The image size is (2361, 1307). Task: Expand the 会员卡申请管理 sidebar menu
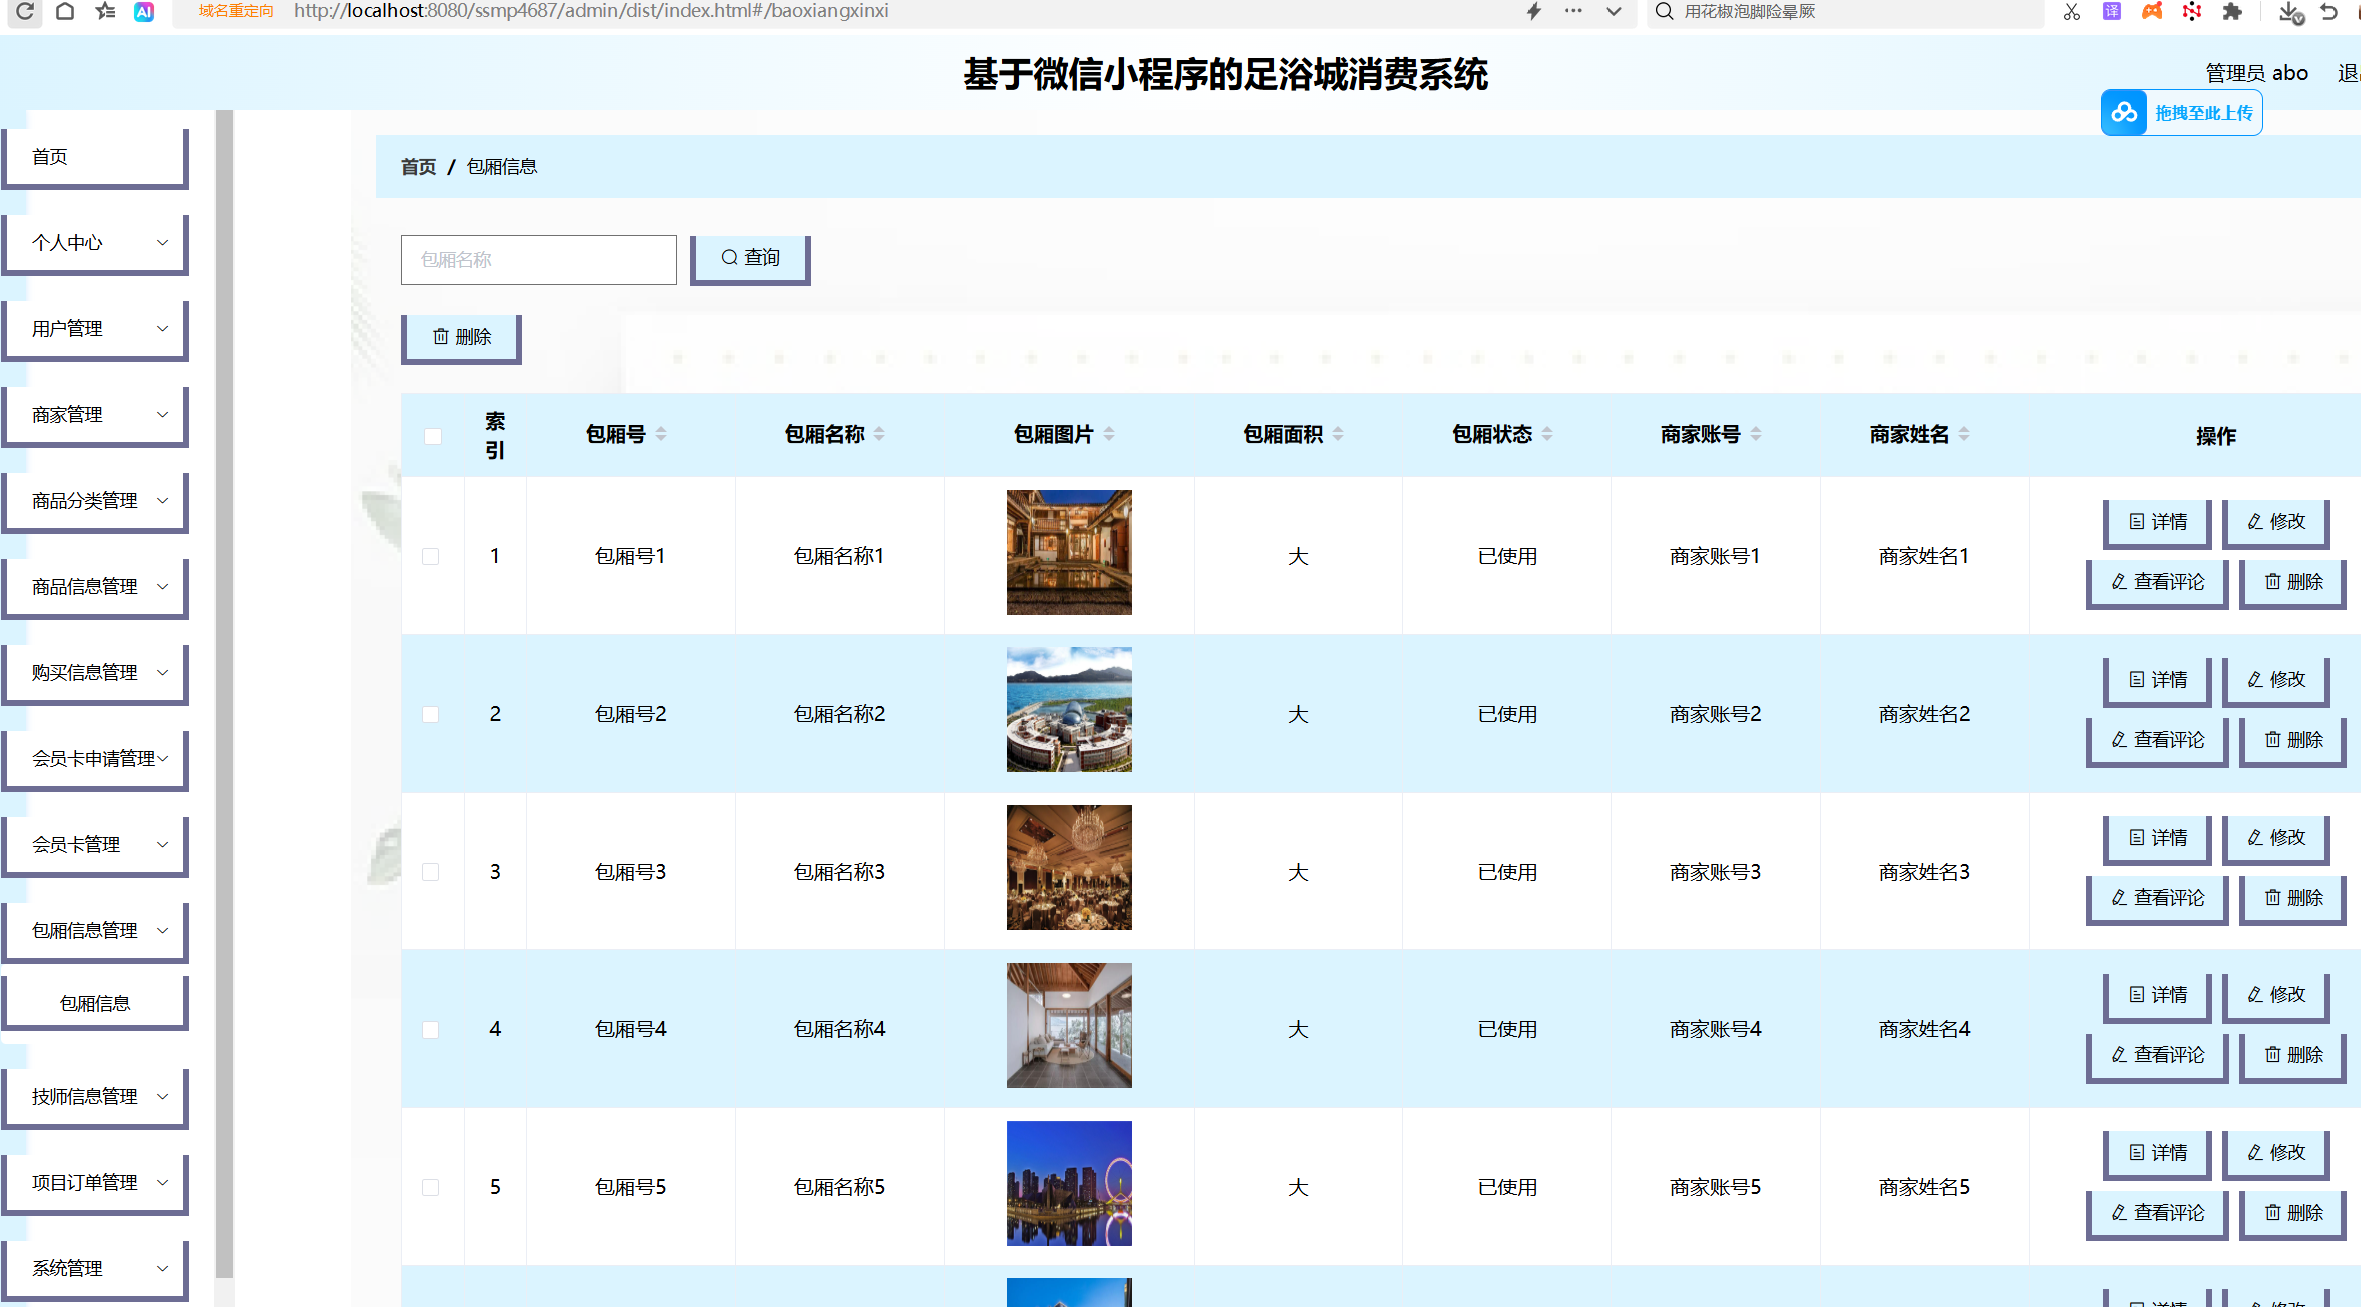pyautogui.click(x=95, y=759)
